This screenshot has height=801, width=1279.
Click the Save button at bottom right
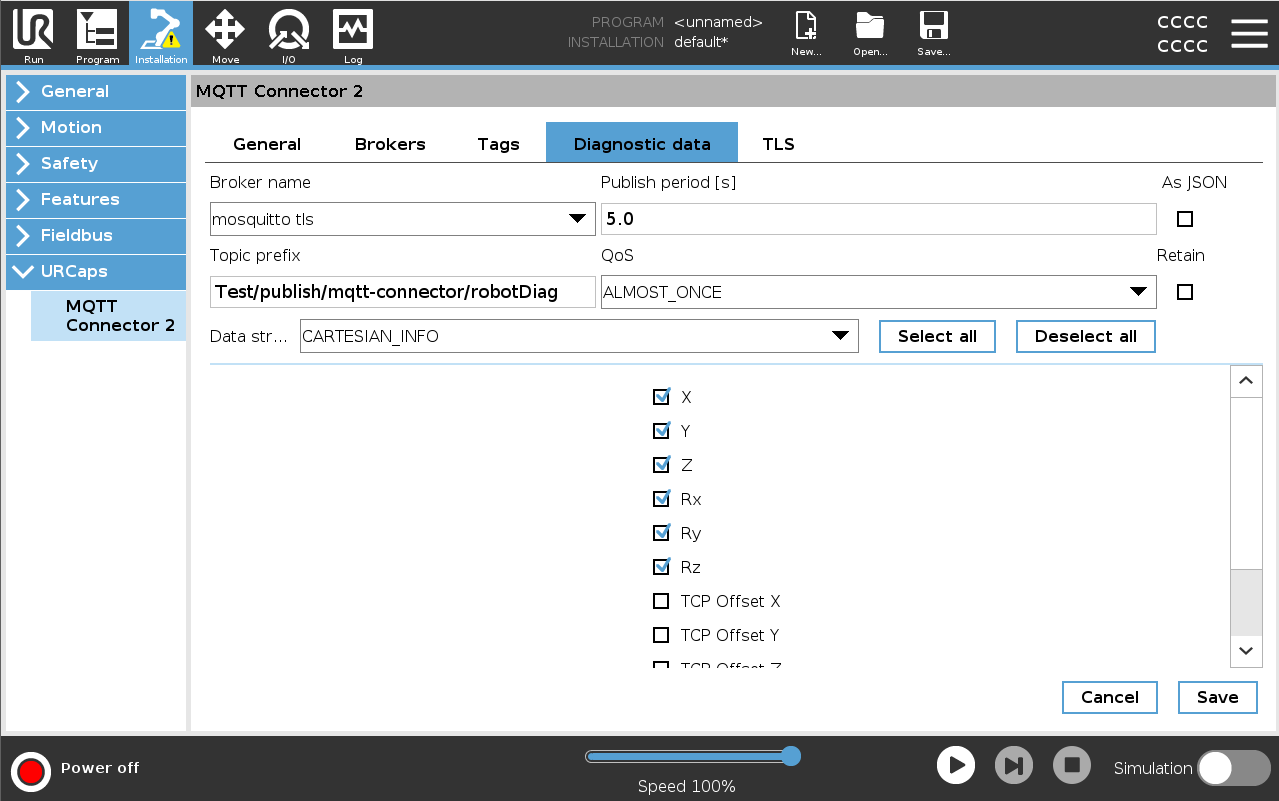coord(1217,697)
